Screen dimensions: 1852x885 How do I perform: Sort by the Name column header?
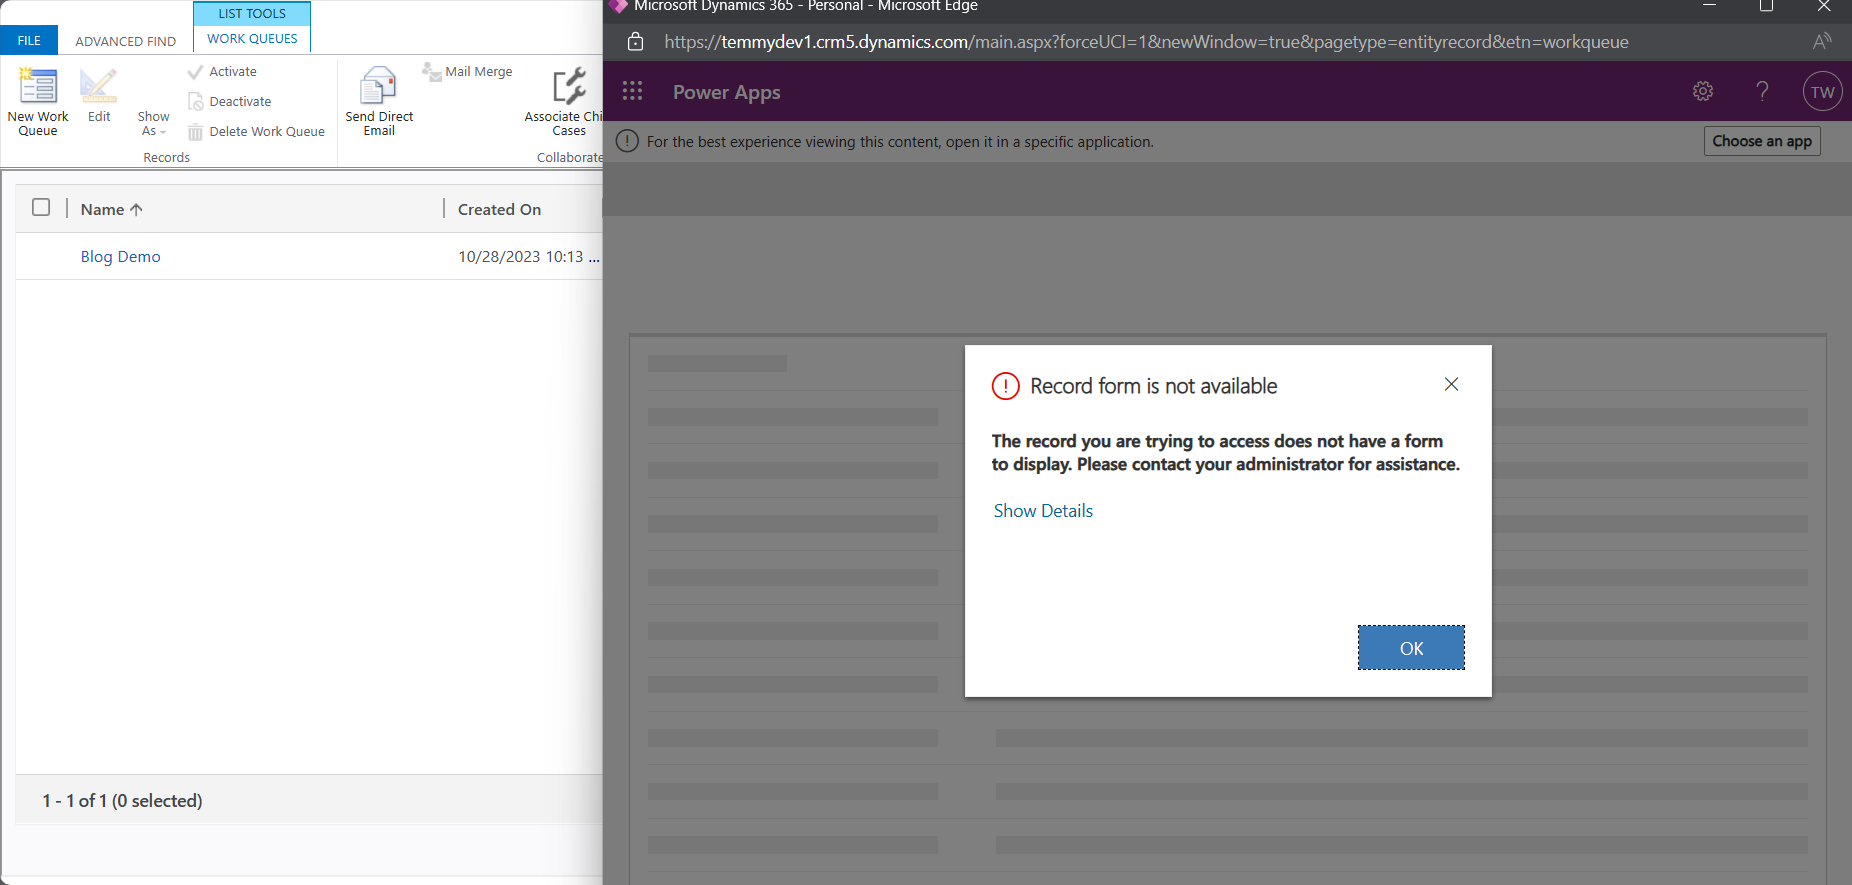112,209
